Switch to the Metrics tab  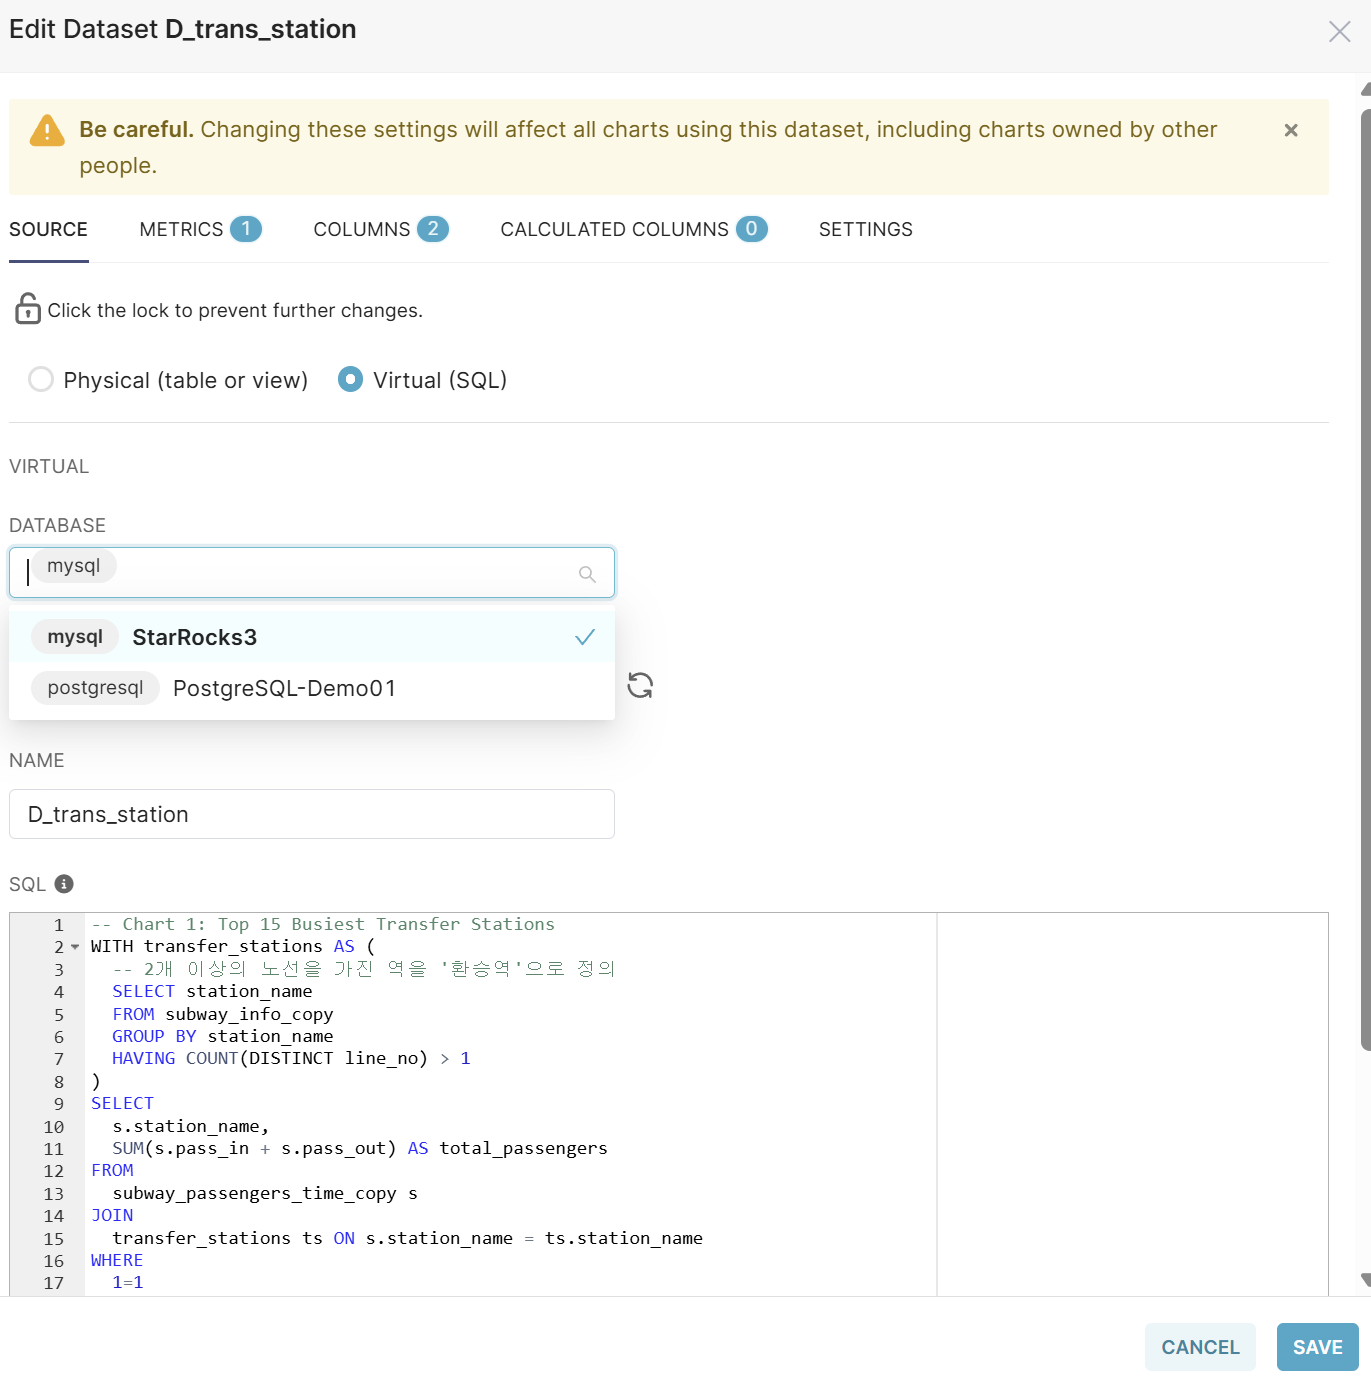[199, 230]
